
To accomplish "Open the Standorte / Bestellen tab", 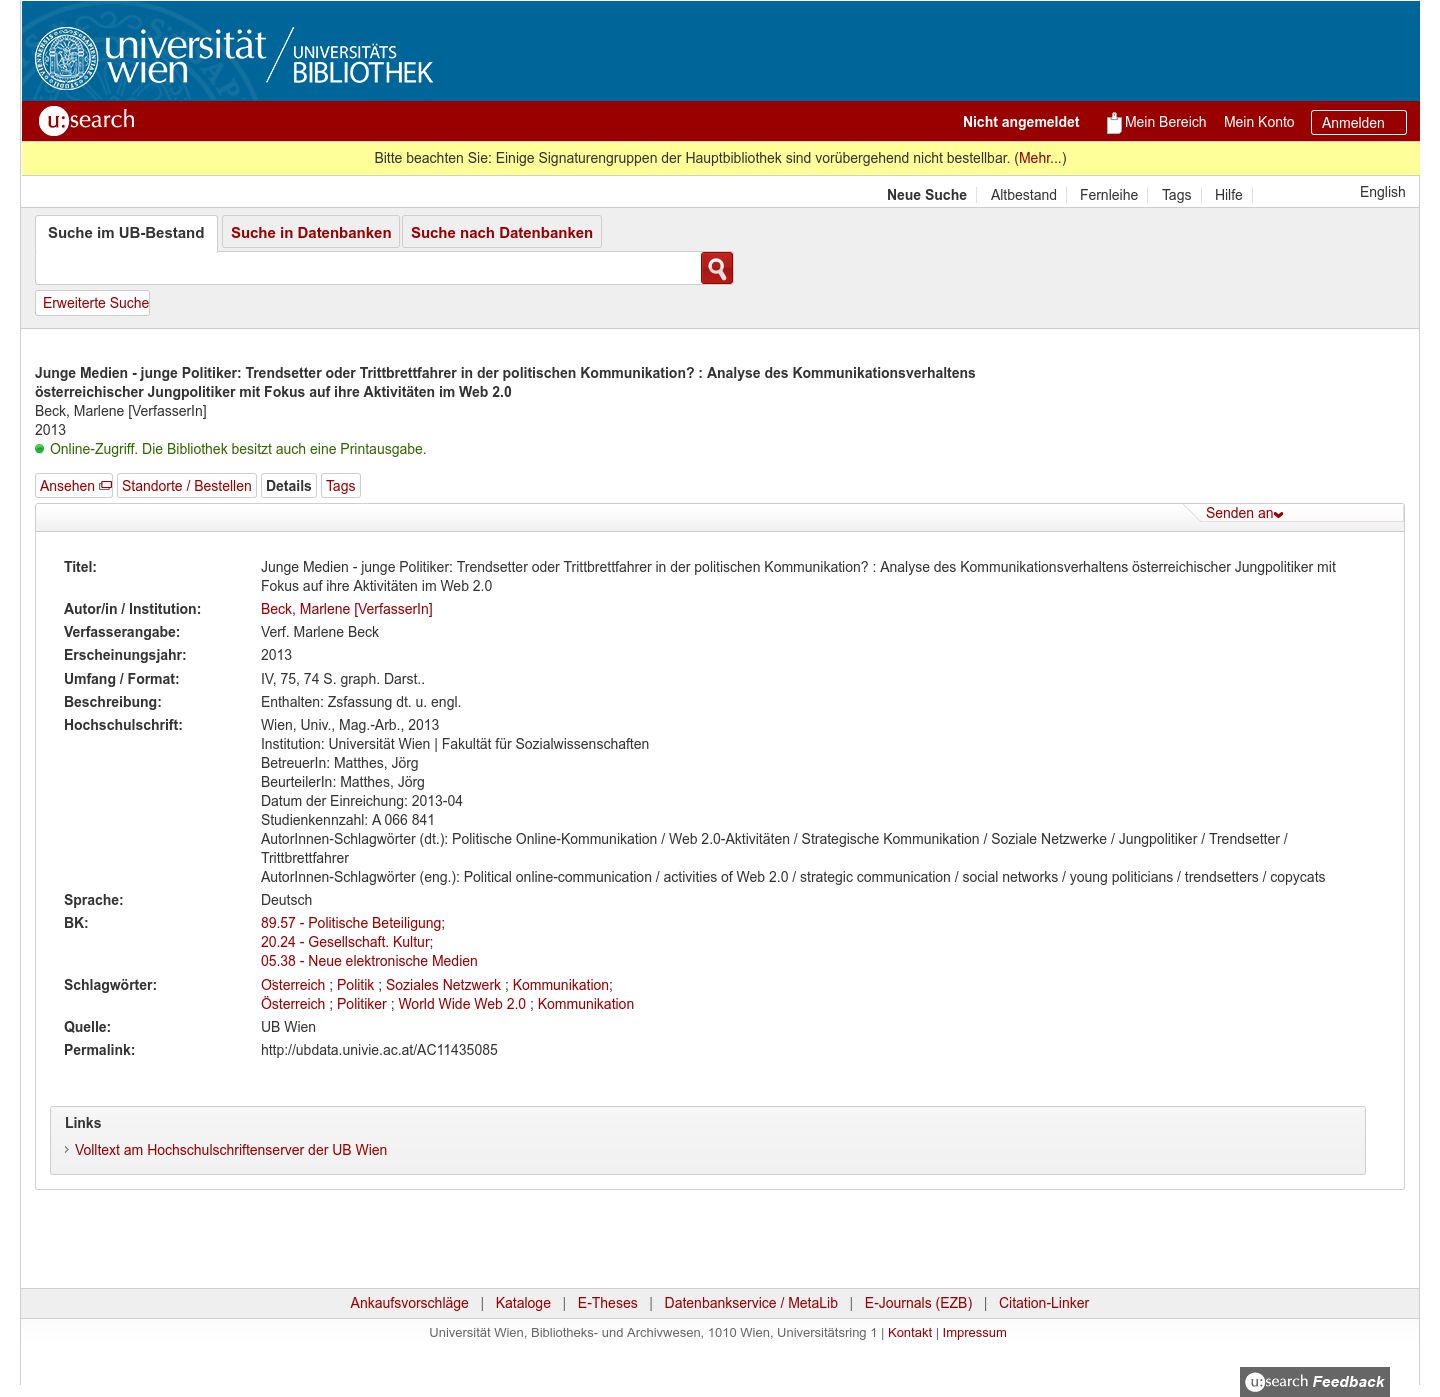I will coord(187,486).
